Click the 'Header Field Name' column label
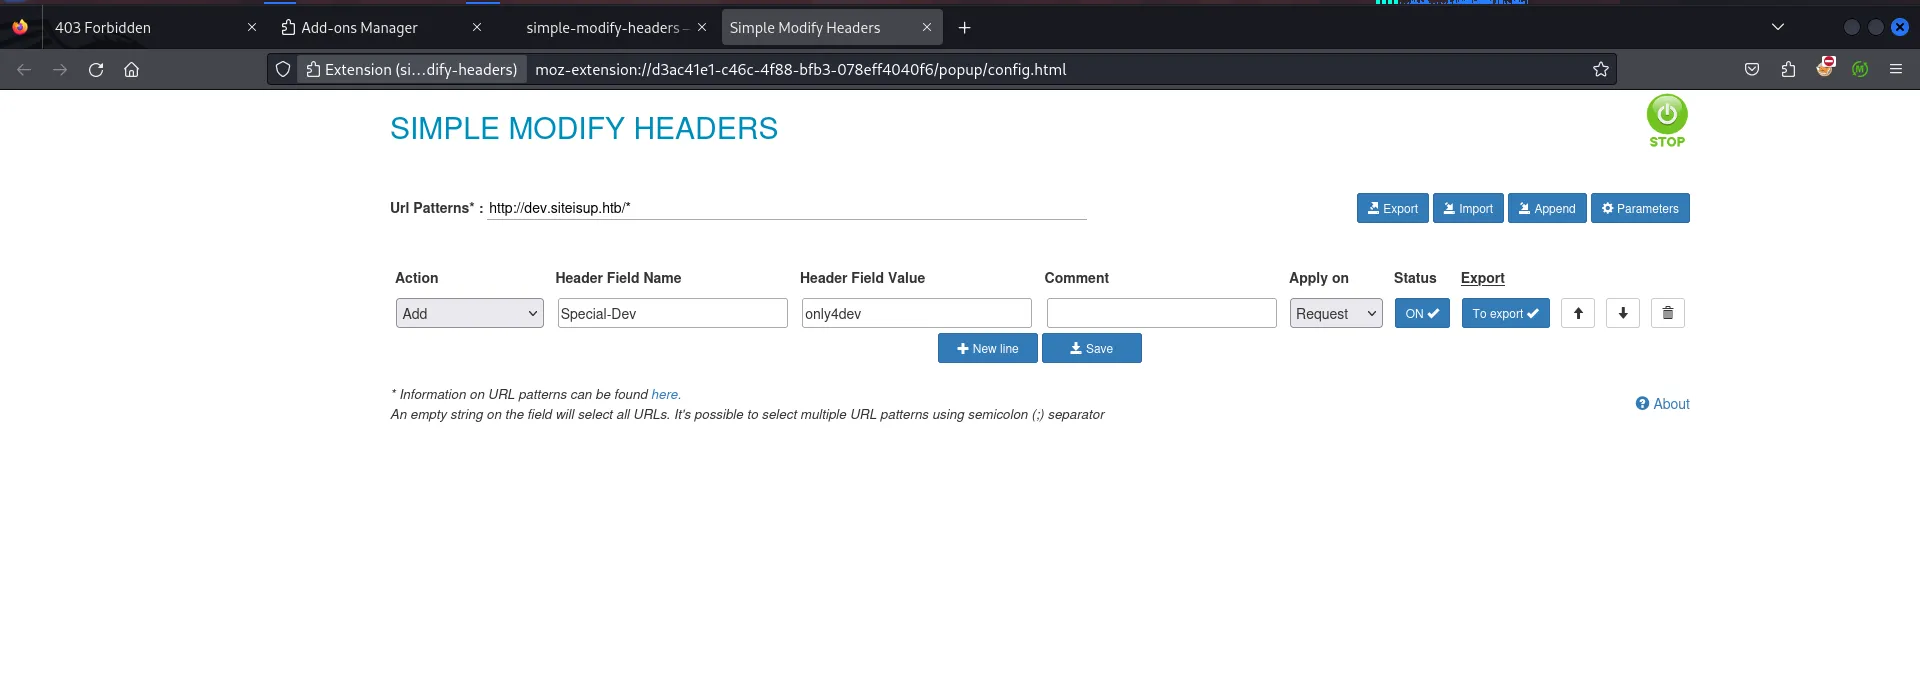Image resolution: width=1920 pixels, height=688 pixels. (x=618, y=278)
